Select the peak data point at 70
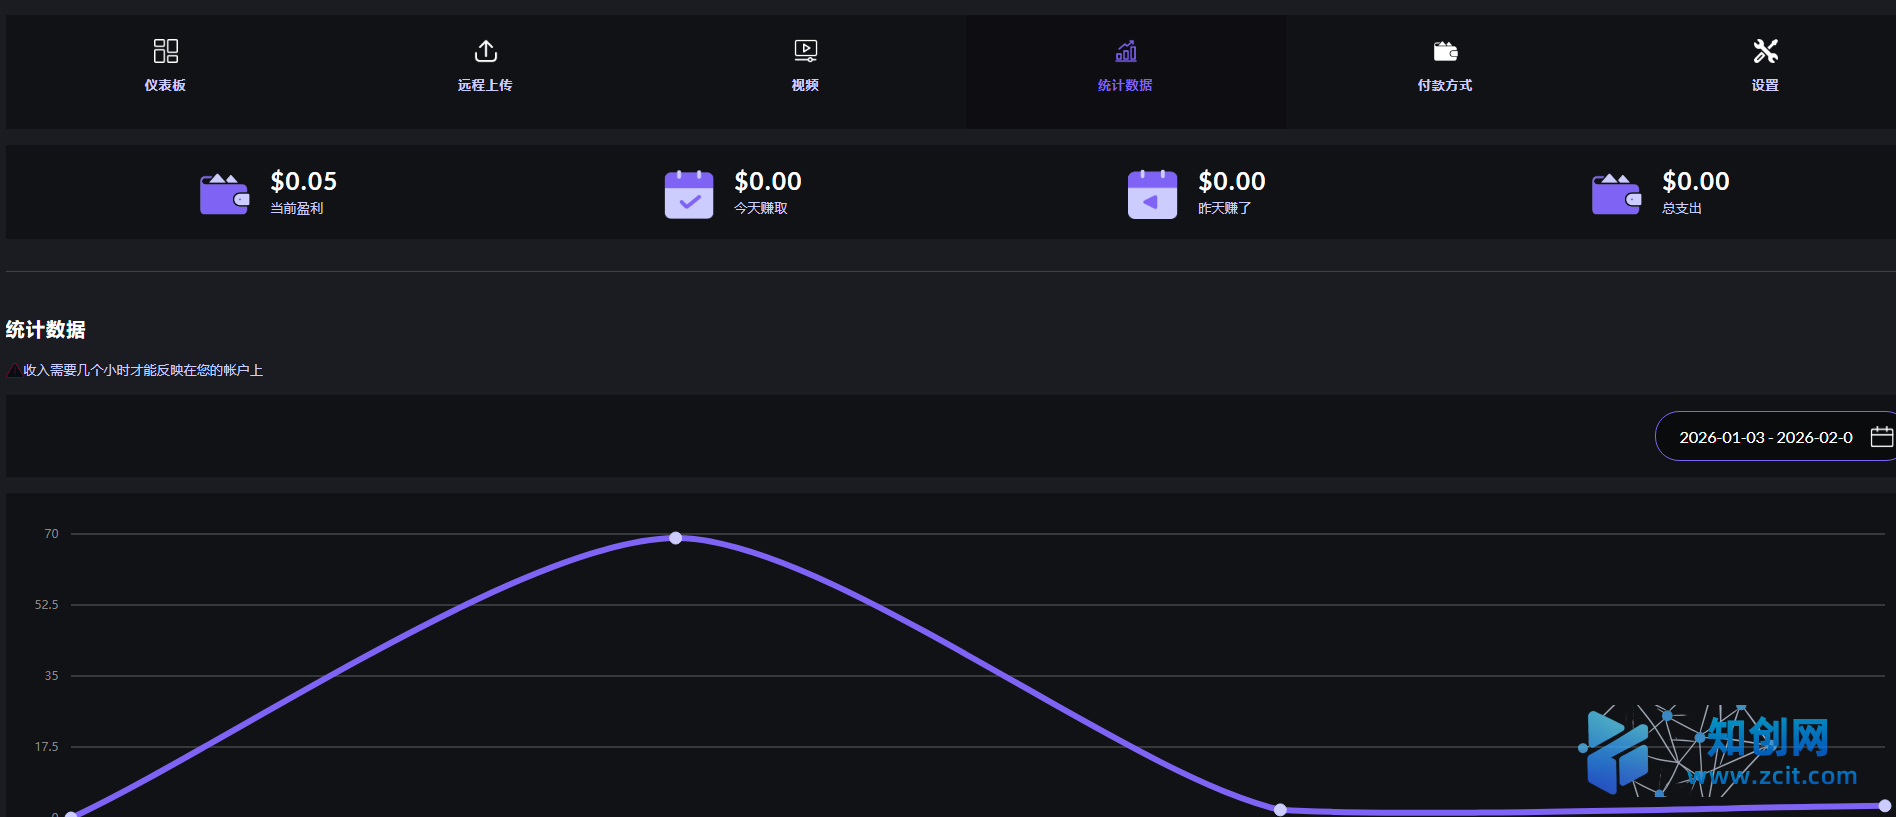 pyautogui.click(x=676, y=538)
